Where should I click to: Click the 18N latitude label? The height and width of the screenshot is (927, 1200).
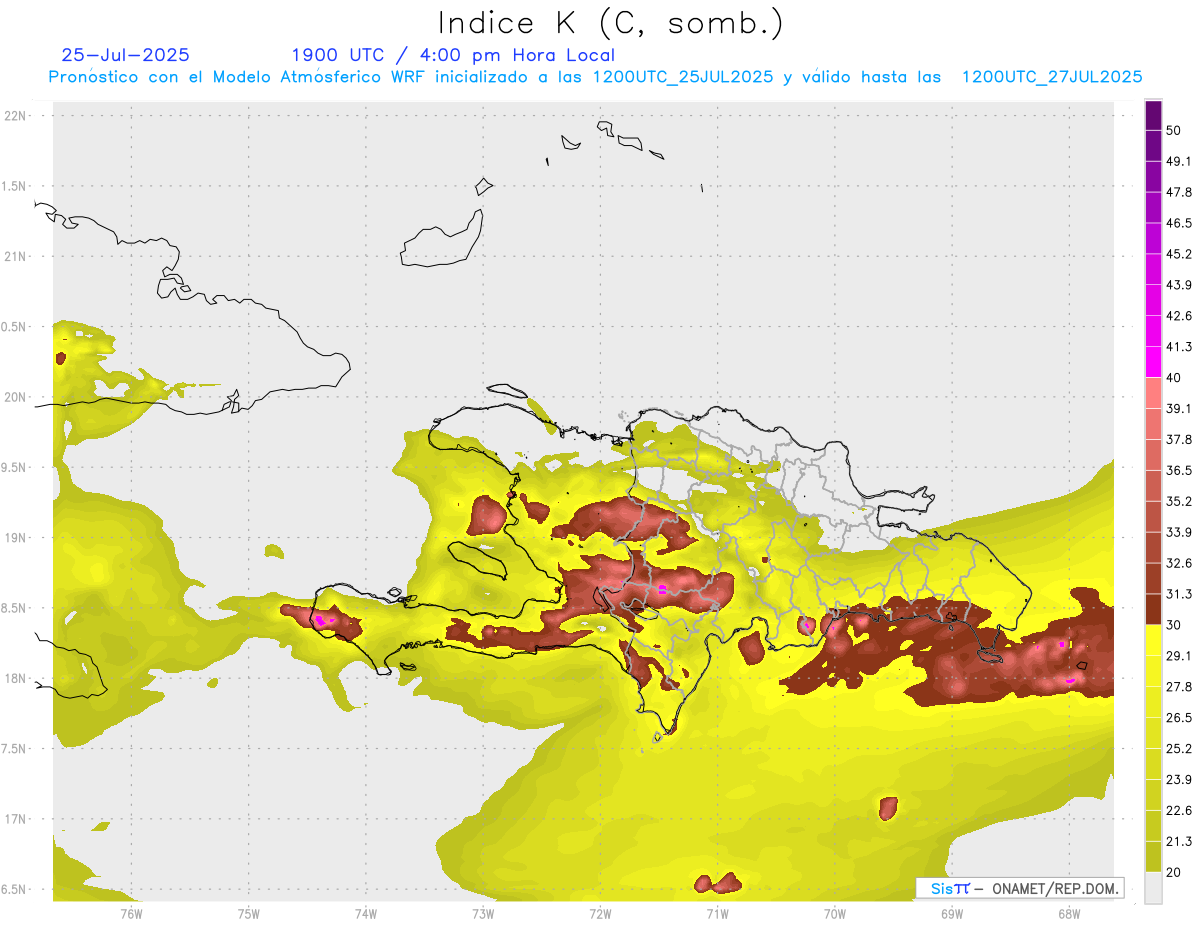click(16, 678)
